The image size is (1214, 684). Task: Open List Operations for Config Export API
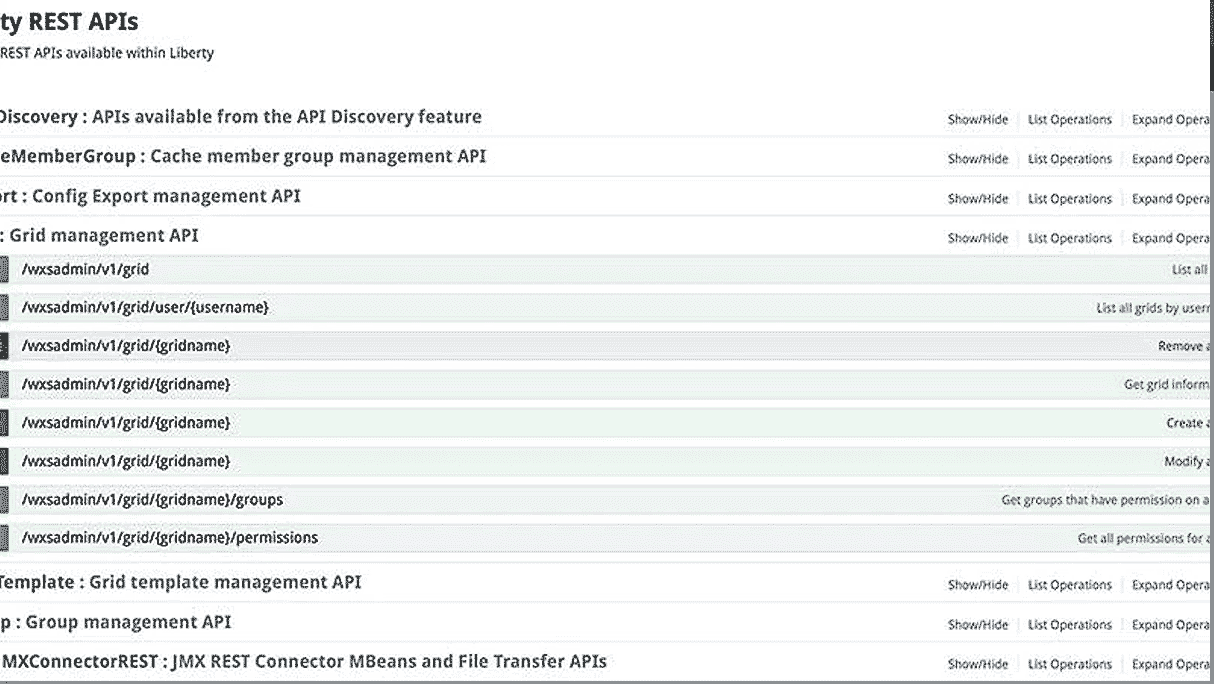tap(1070, 198)
